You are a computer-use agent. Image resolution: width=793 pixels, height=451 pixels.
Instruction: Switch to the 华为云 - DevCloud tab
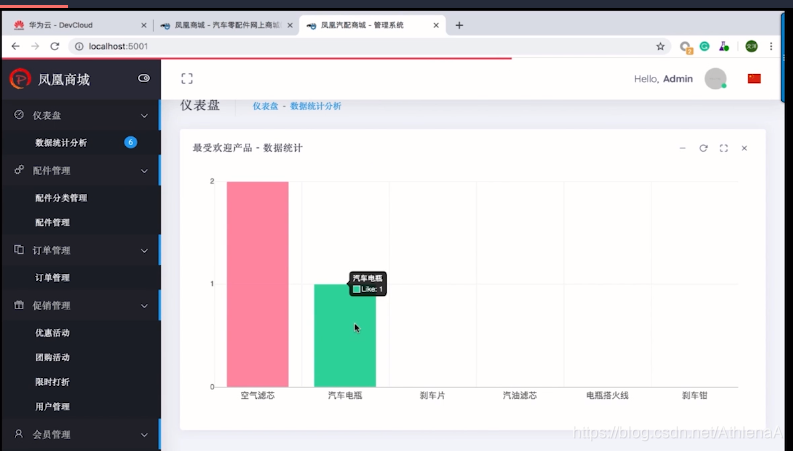(x=76, y=25)
